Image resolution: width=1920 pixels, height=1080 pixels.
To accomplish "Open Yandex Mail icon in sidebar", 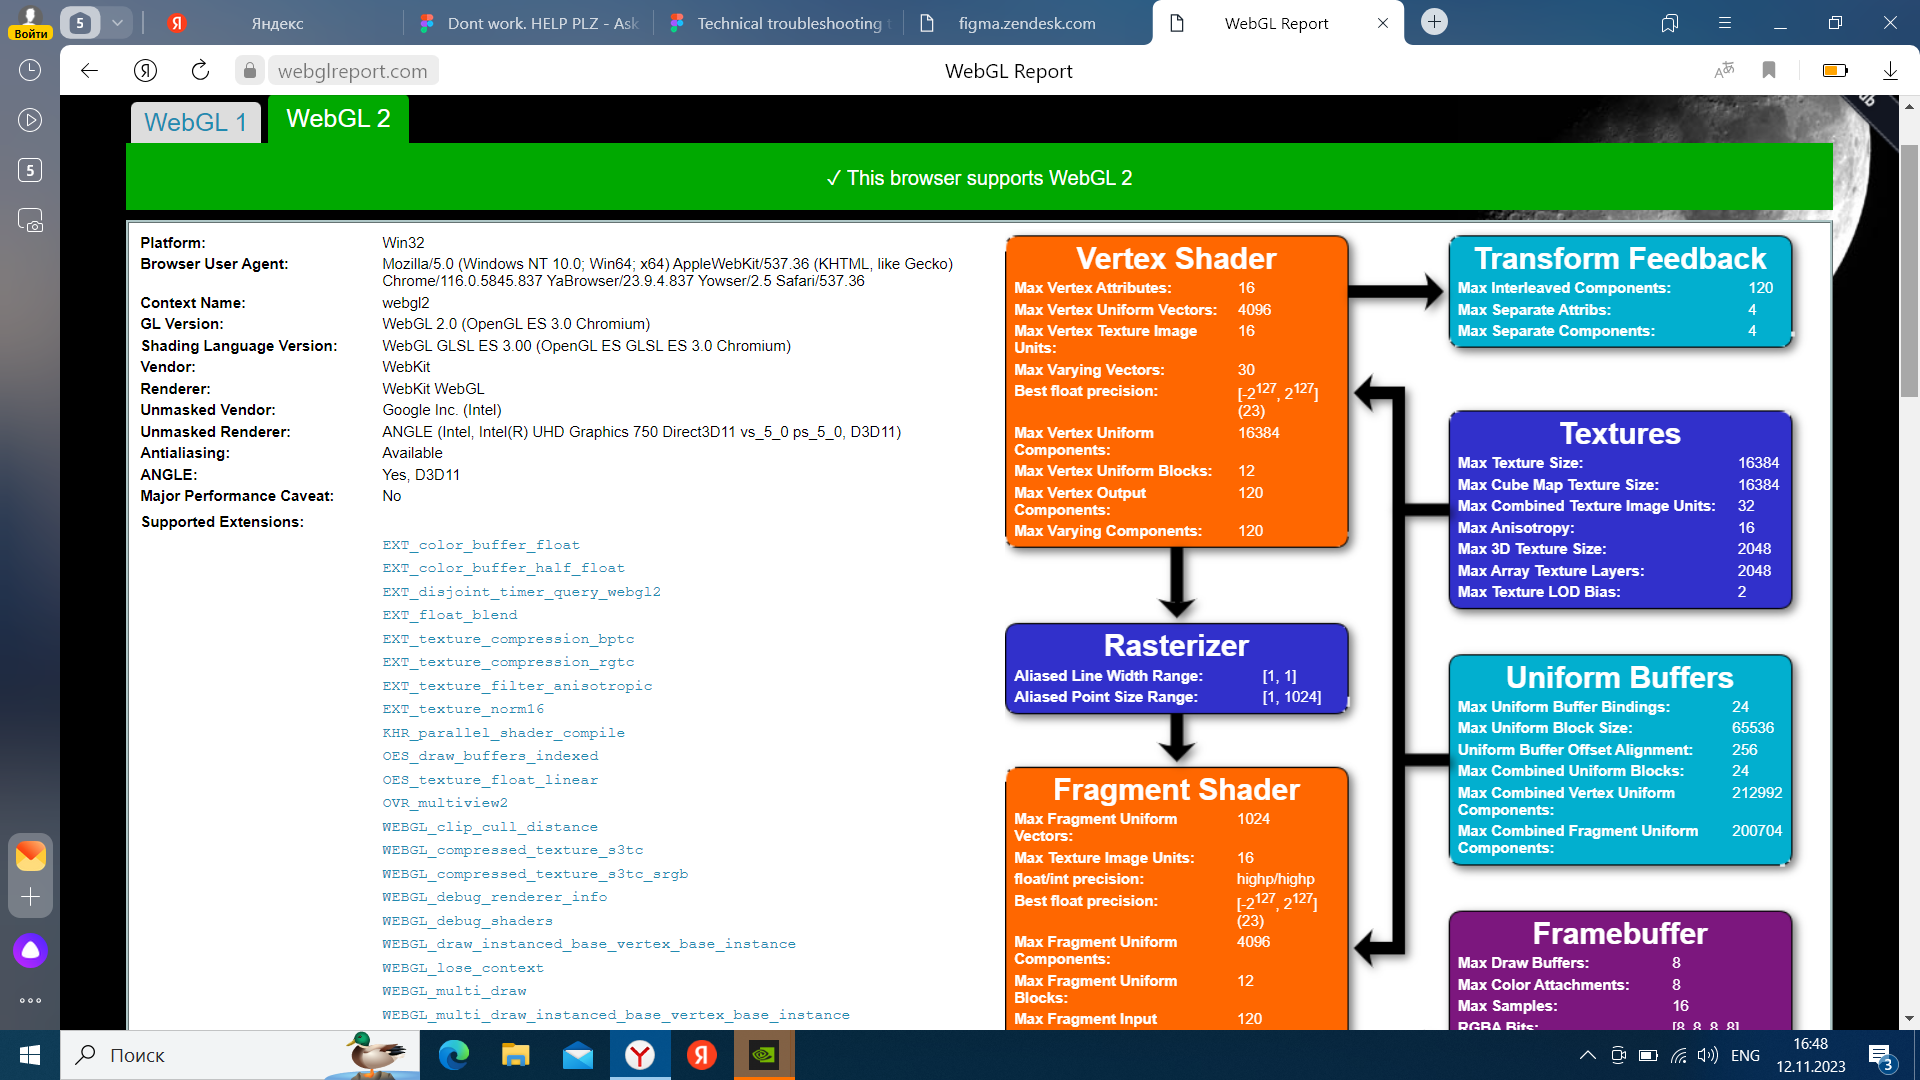I will coord(30,855).
